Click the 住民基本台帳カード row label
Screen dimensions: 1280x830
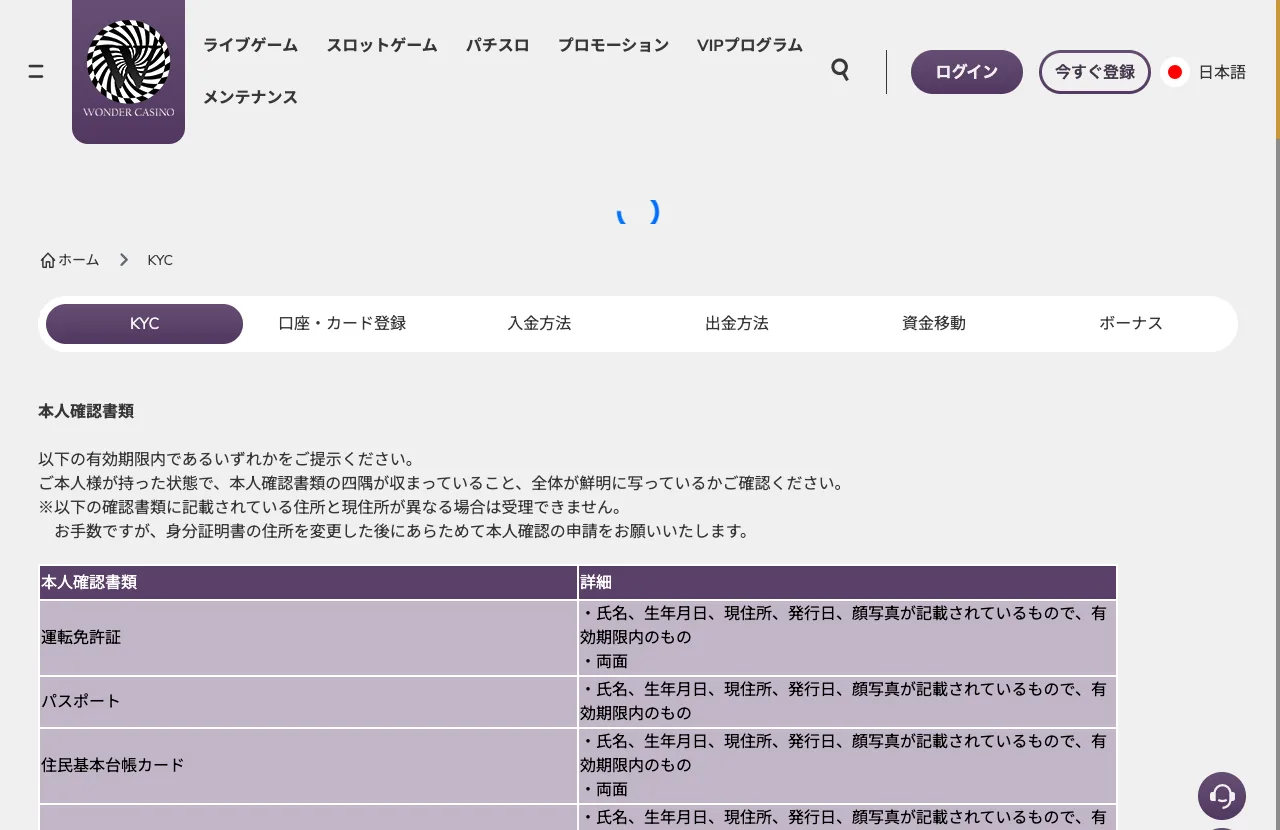[113, 765]
